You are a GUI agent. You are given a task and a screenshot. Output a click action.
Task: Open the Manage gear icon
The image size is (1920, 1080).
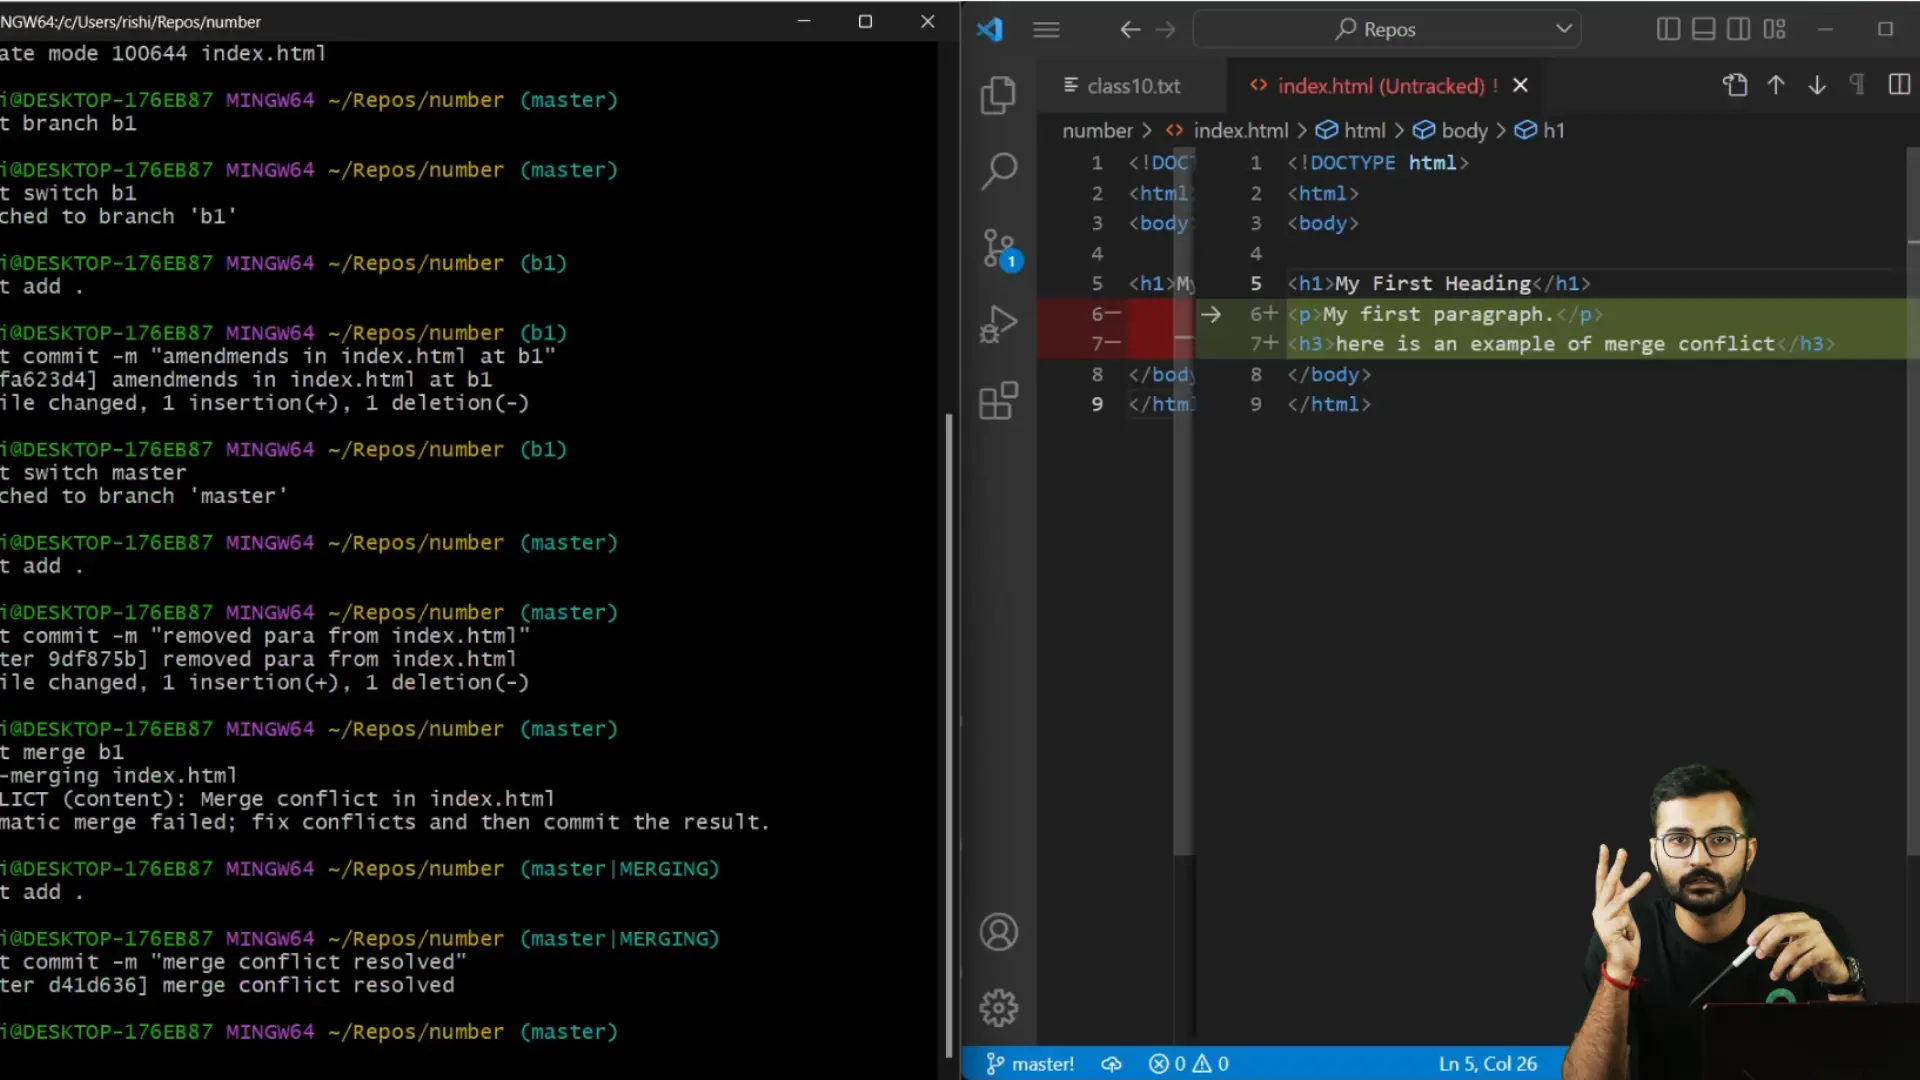coord(998,1008)
